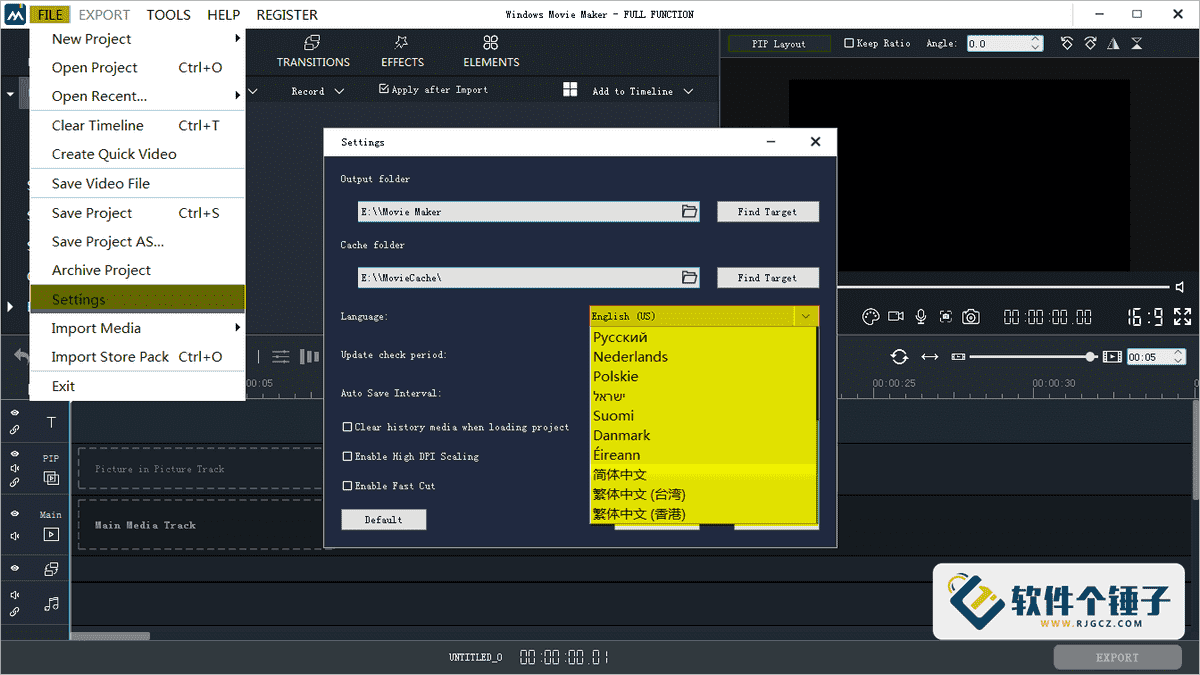Click the Find Target button for Cache folder

tap(767, 277)
